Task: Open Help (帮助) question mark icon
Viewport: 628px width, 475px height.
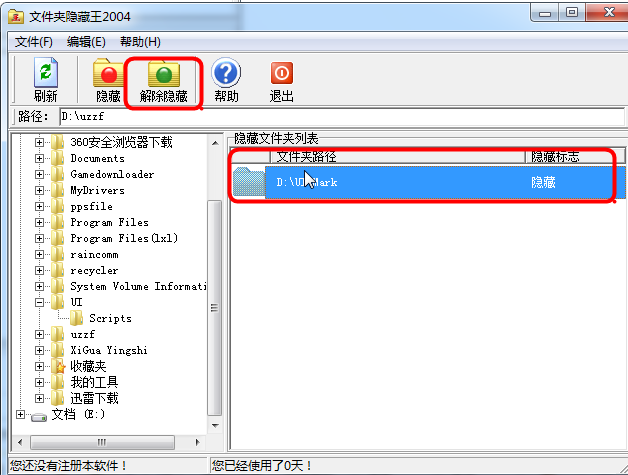Action: 226,72
